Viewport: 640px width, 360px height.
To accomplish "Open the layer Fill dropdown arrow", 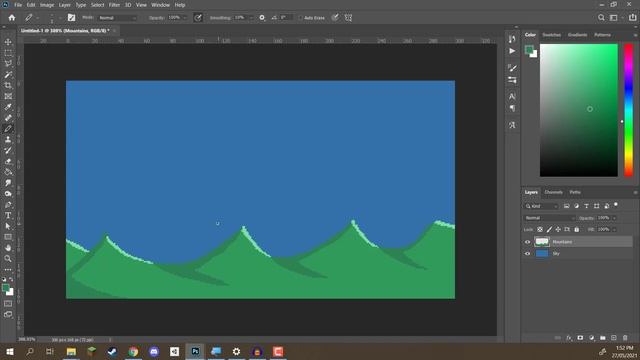I will pos(614,229).
